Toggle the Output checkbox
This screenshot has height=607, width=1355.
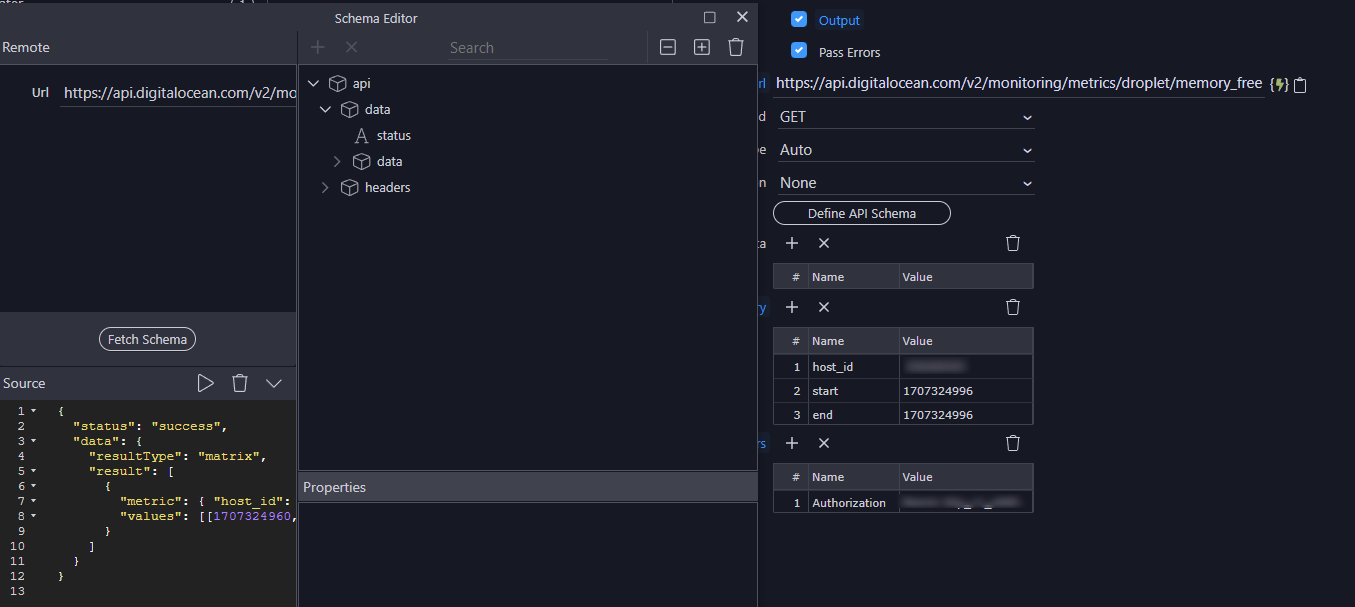(x=799, y=19)
